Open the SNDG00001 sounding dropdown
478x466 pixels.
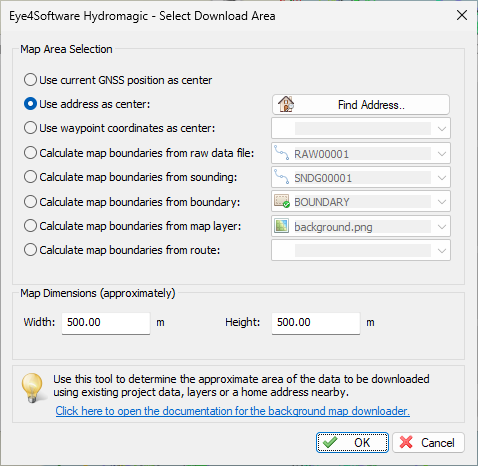click(x=361, y=177)
